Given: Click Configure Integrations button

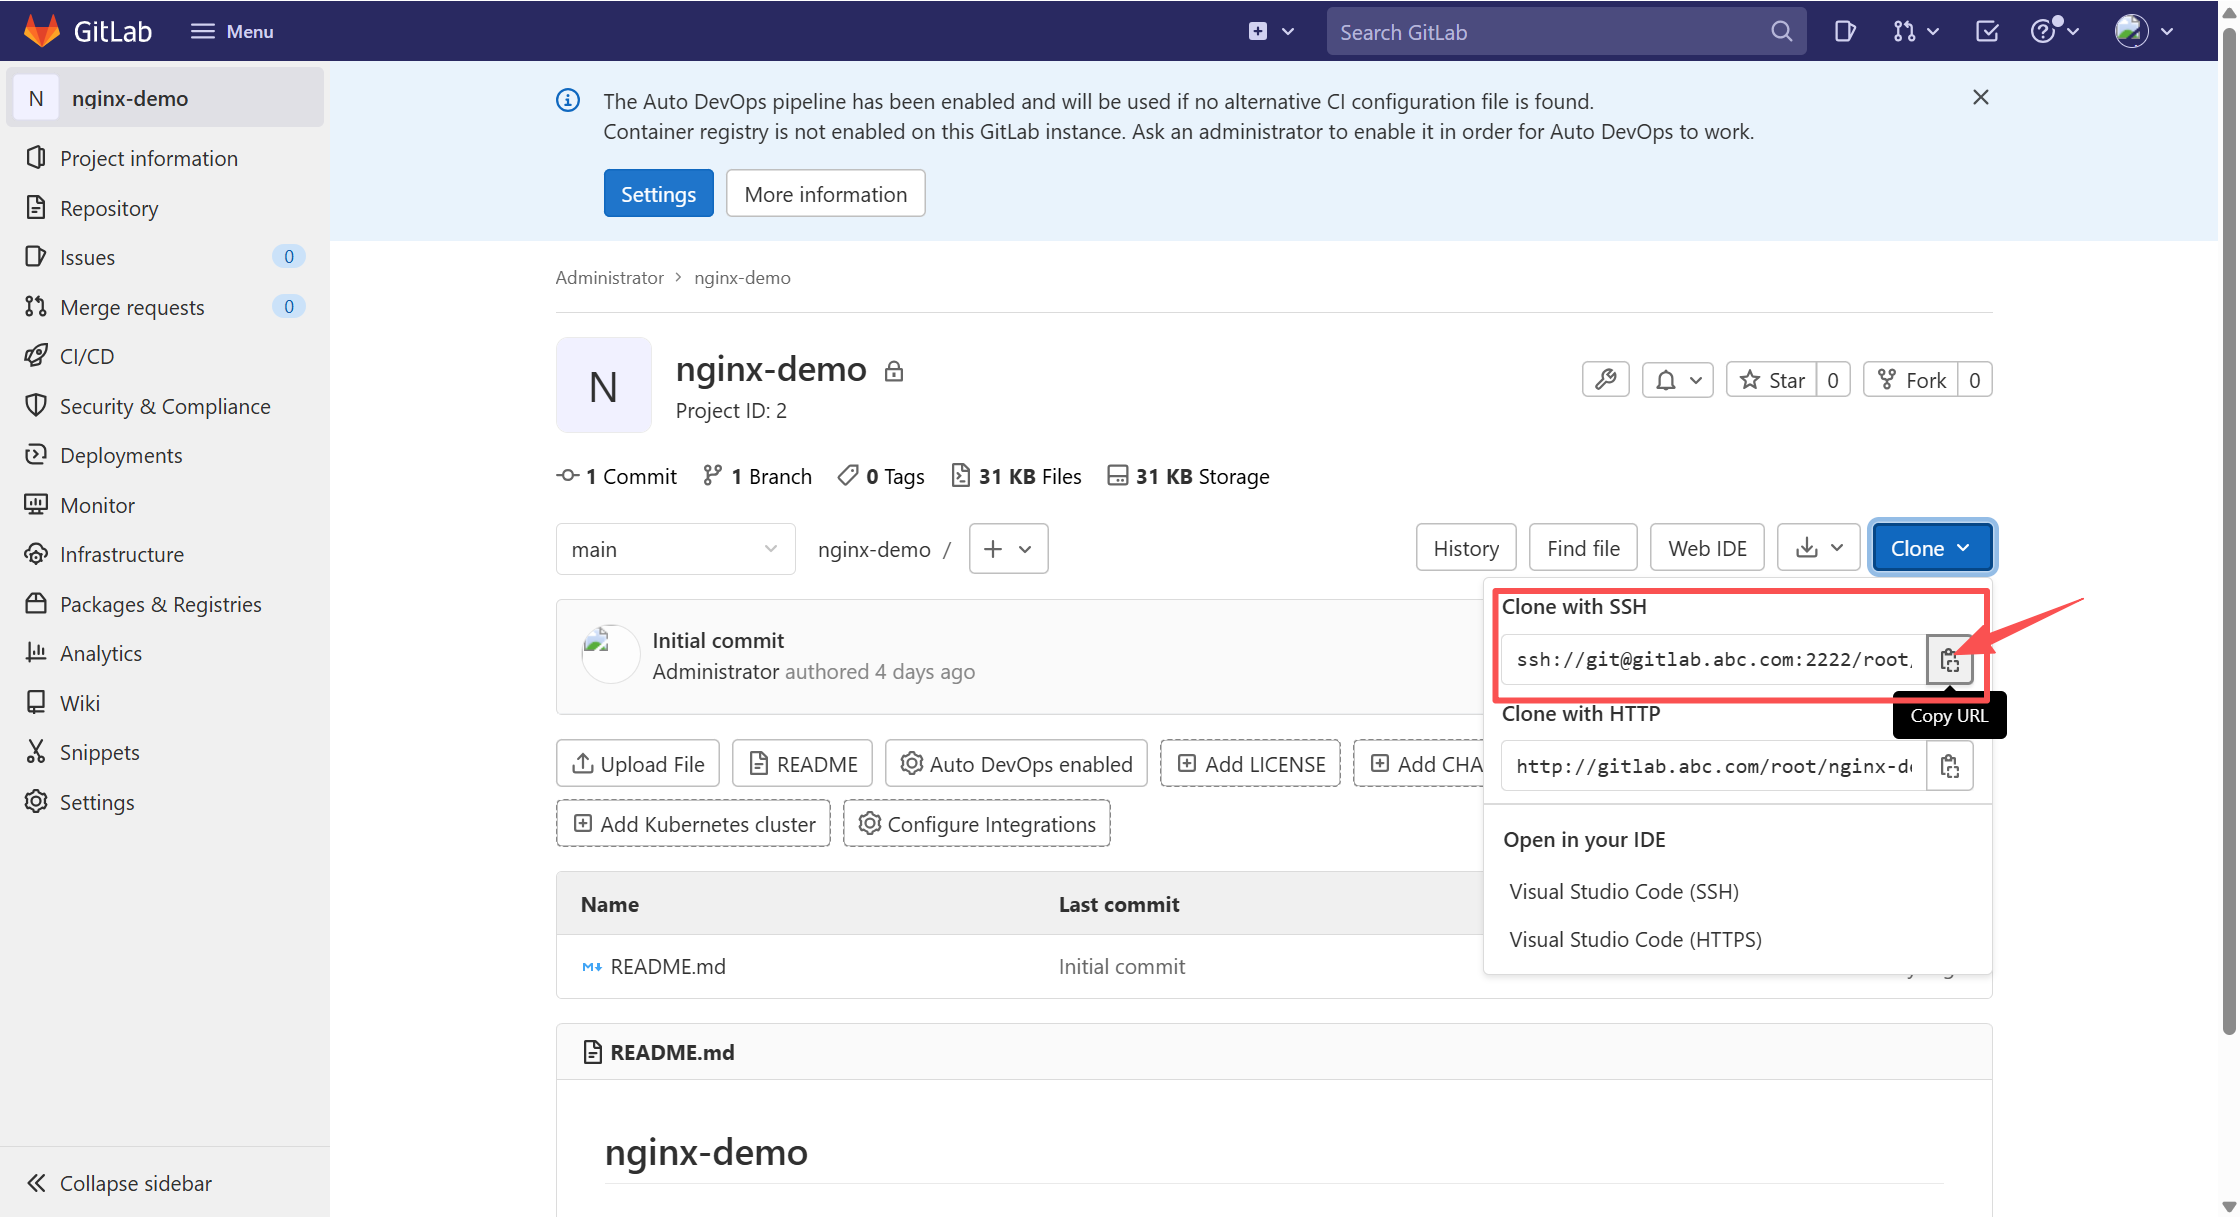Looking at the screenshot, I should [x=977, y=824].
